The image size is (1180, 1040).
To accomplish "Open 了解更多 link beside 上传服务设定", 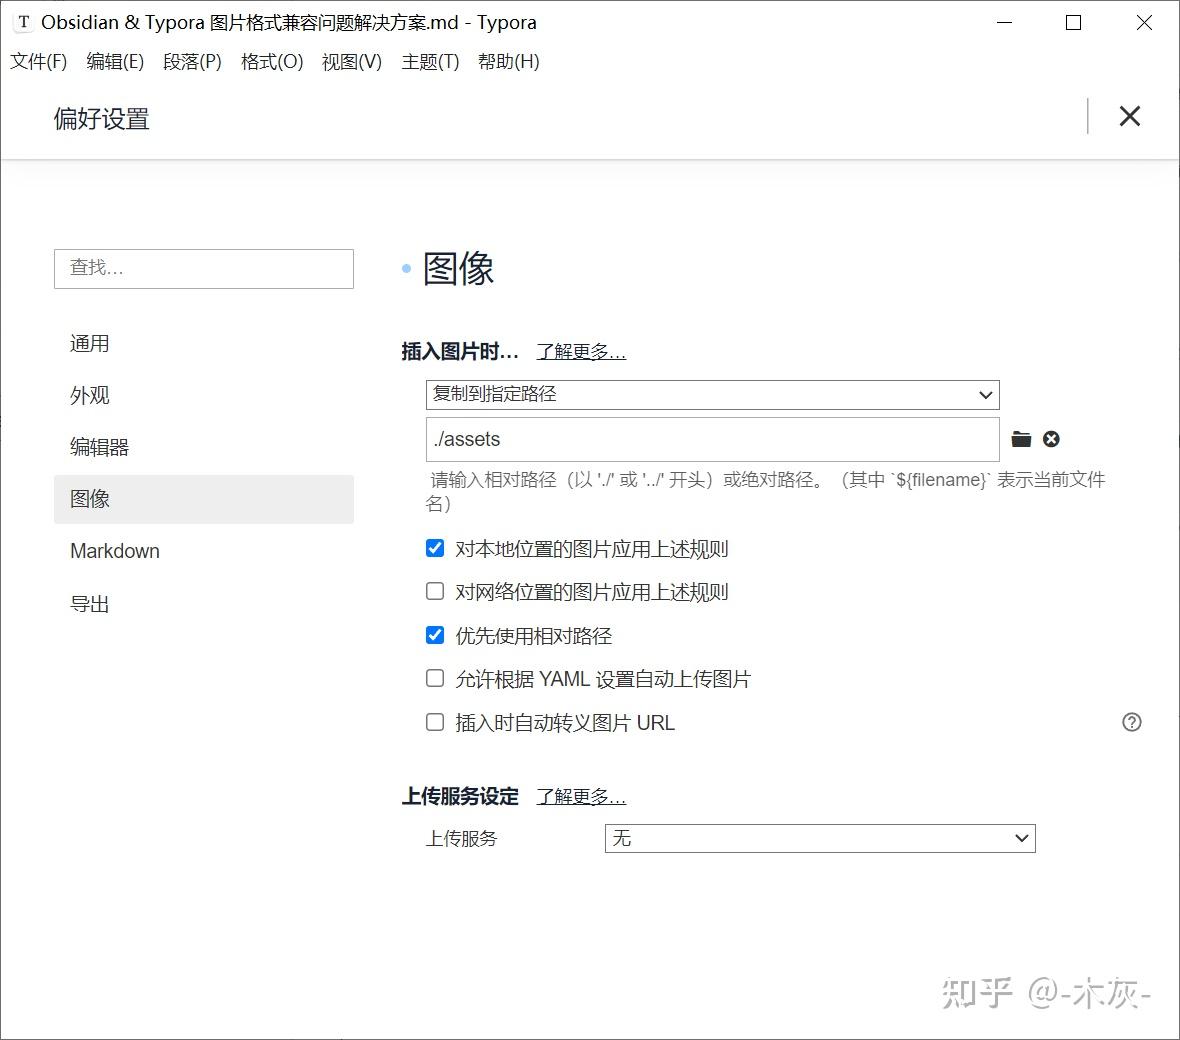I will [x=581, y=797].
